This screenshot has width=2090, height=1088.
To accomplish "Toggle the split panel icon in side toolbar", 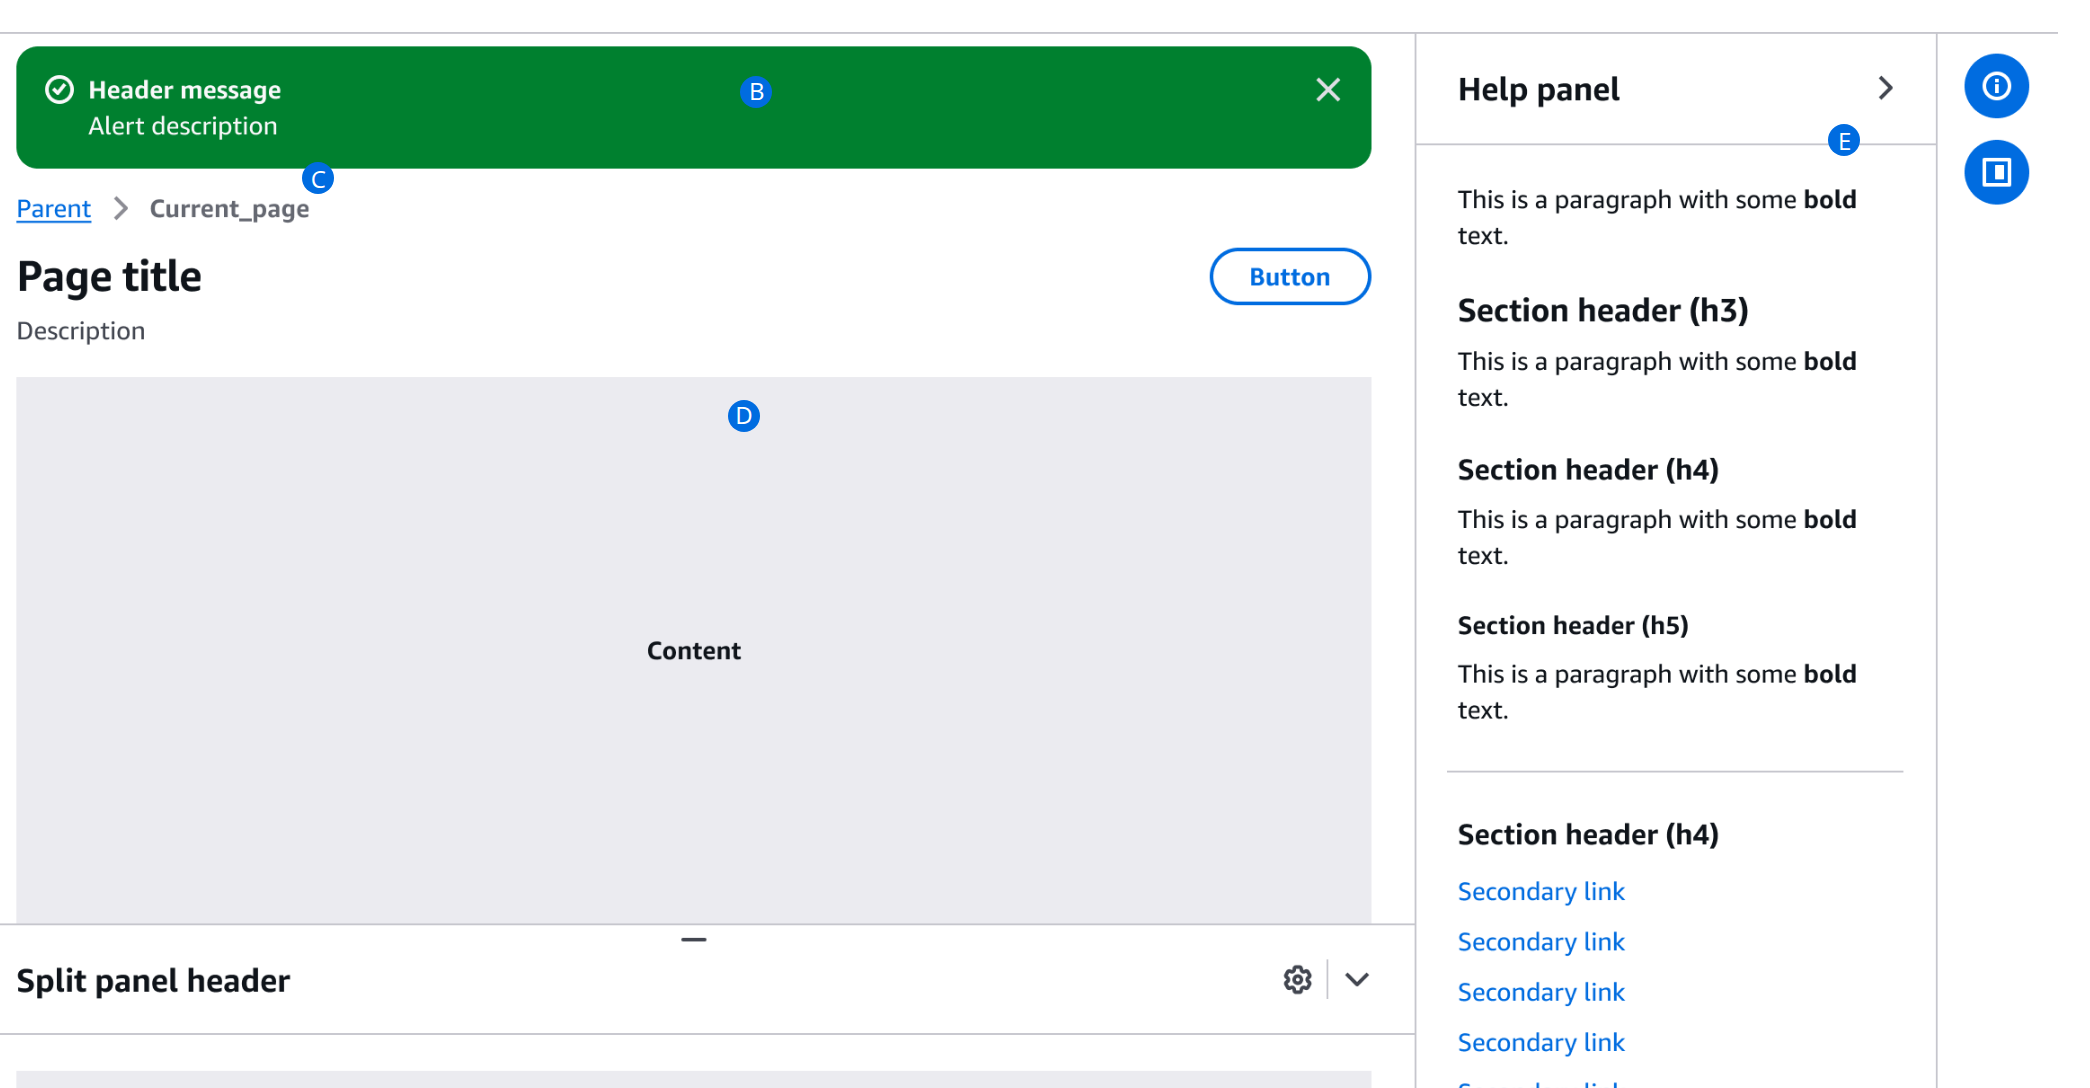I will pos(1996,172).
